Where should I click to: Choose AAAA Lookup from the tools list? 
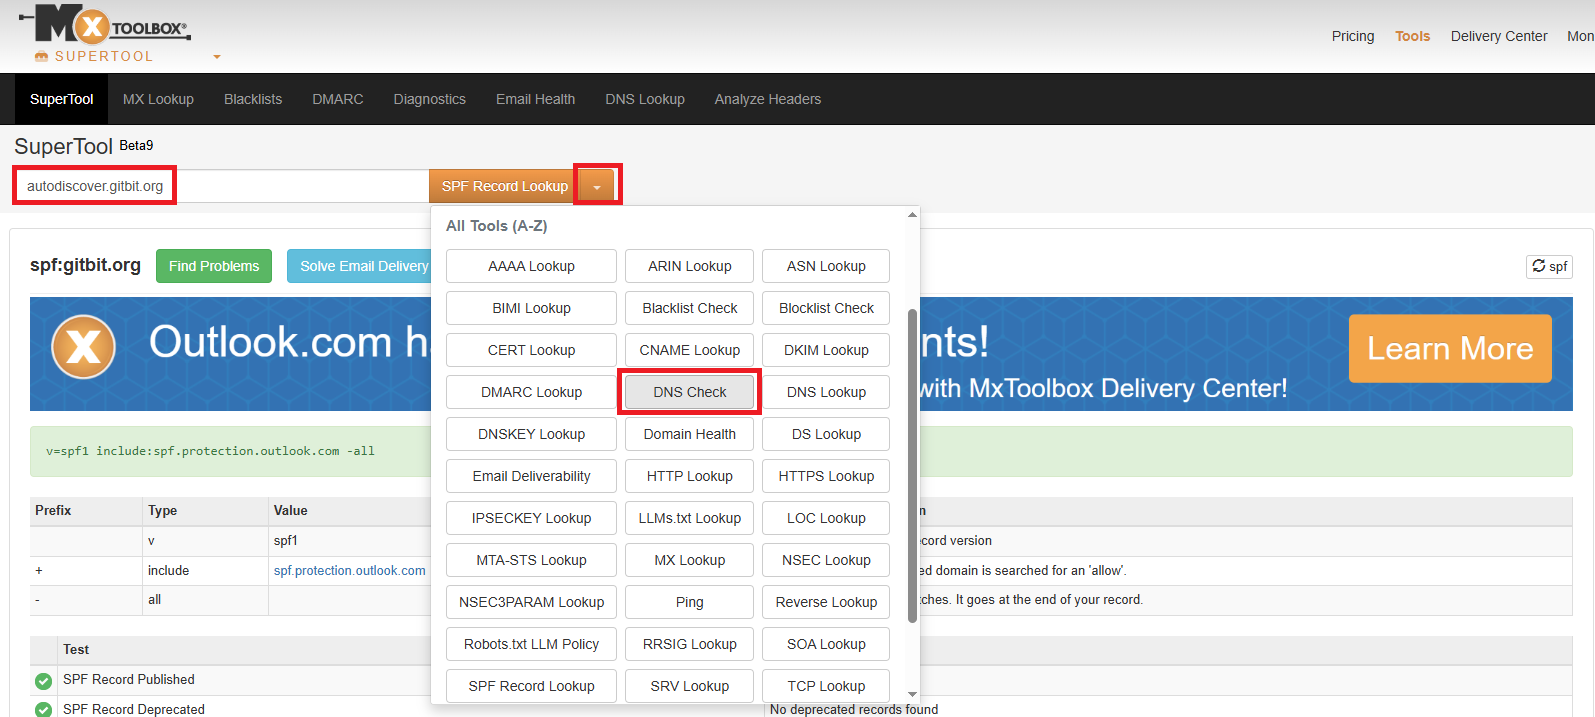click(x=531, y=266)
